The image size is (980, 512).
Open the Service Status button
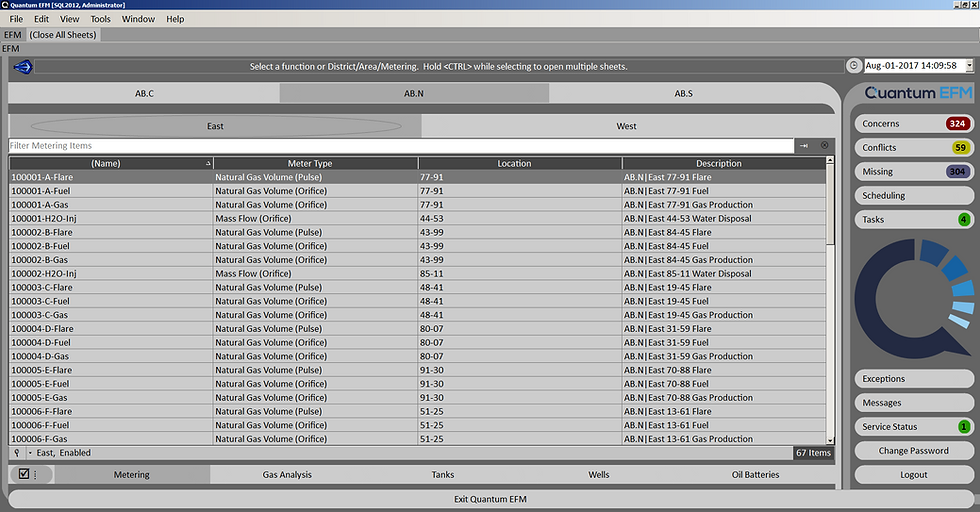[x=913, y=426]
